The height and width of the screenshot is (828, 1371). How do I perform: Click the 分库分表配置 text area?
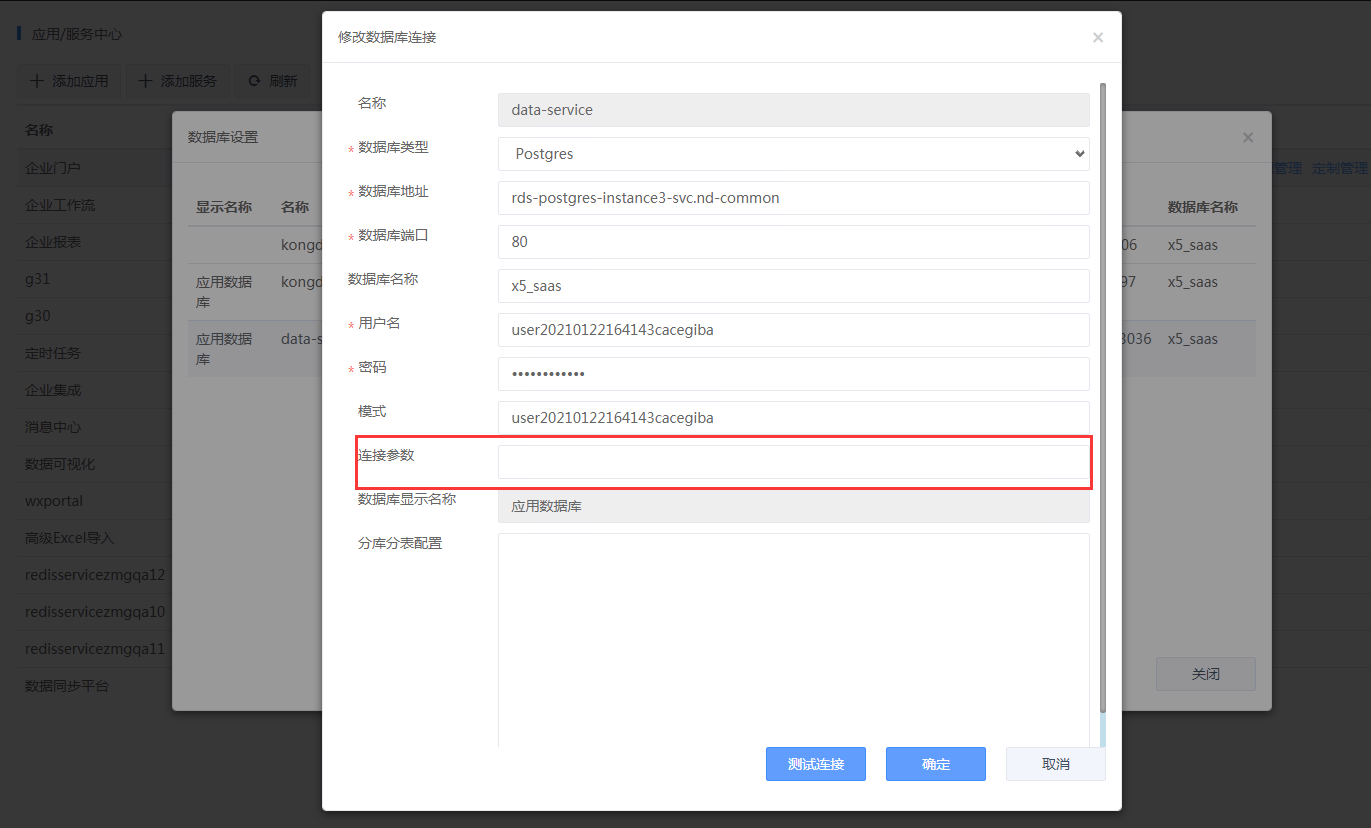pyautogui.click(x=793, y=640)
